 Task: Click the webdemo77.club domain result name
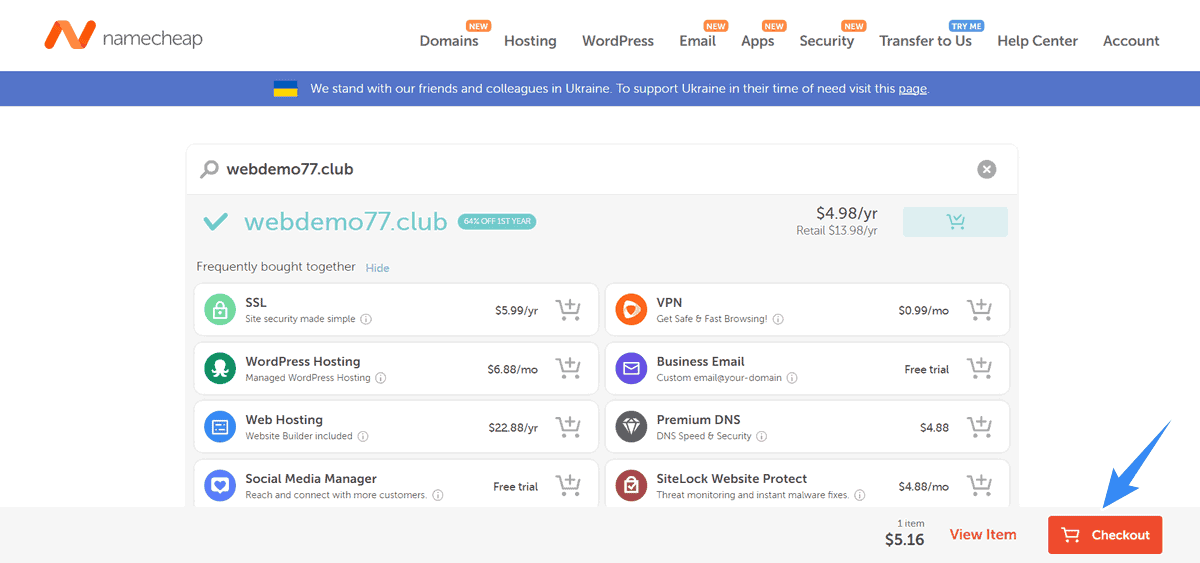pyautogui.click(x=346, y=222)
